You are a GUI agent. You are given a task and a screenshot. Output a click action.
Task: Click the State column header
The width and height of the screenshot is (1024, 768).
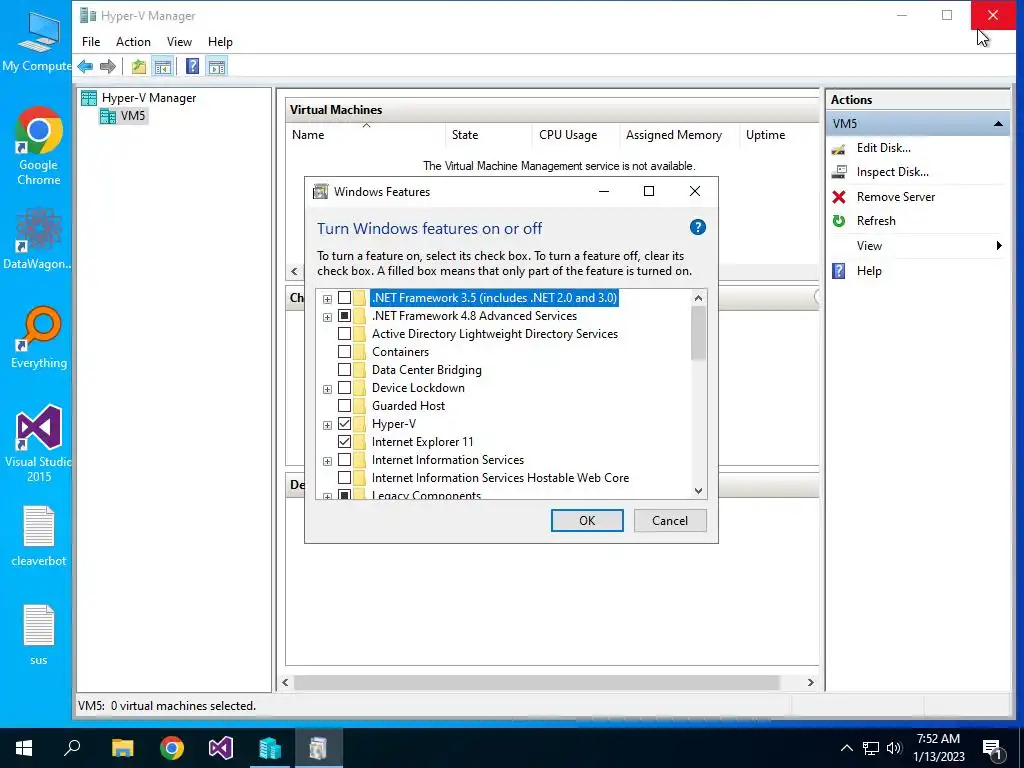tap(488, 135)
